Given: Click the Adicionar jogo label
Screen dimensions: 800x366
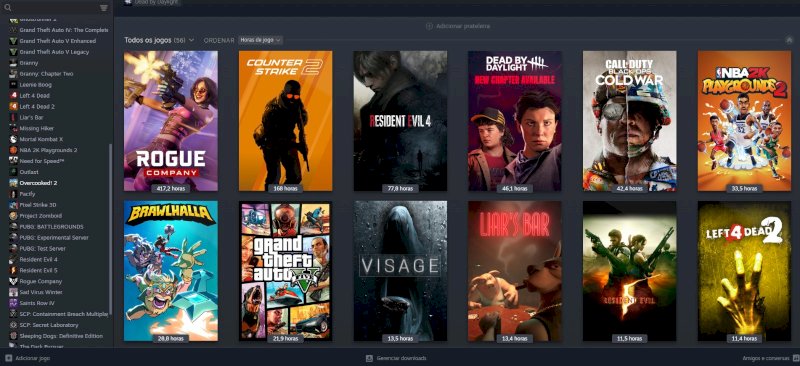Looking at the screenshot, I should pos(33,358).
